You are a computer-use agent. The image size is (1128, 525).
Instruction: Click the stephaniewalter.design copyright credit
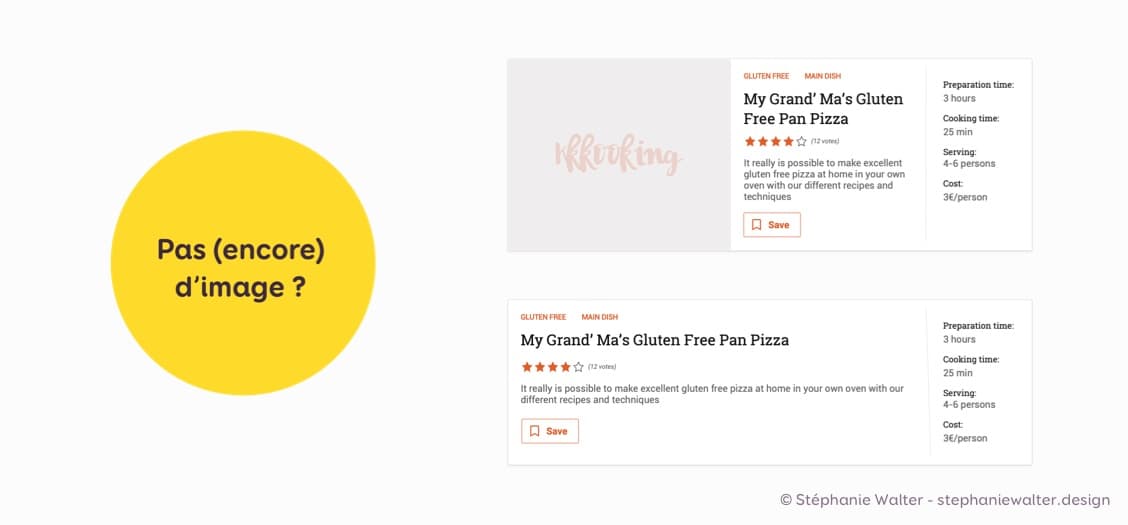pos(944,499)
